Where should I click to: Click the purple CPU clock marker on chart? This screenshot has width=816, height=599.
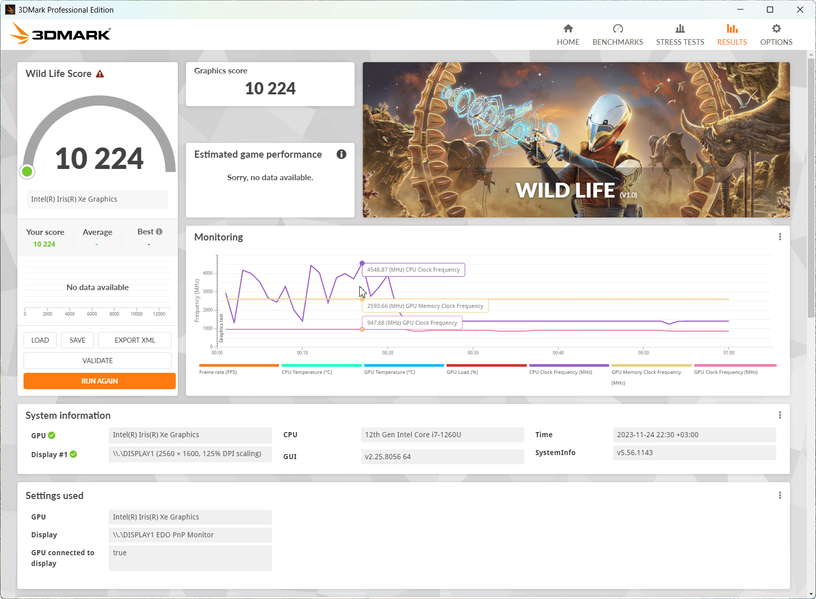(x=362, y=263)
